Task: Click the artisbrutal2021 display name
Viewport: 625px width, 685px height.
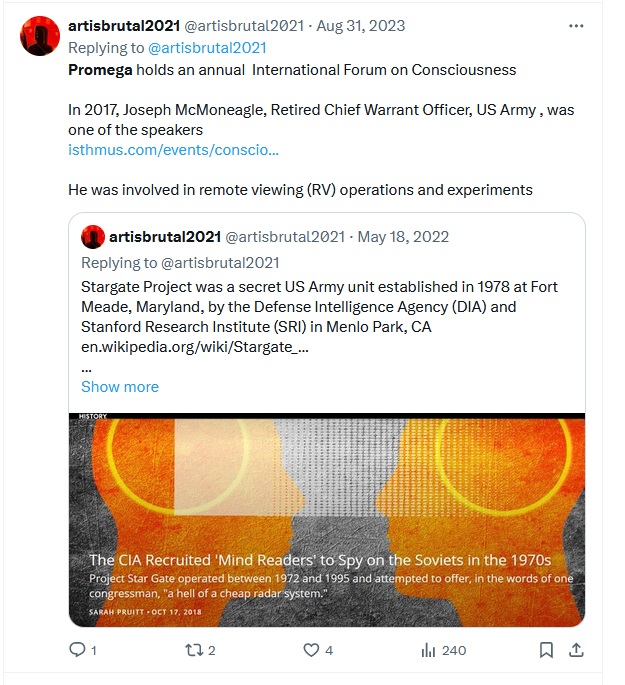Action: pos(124,26)
